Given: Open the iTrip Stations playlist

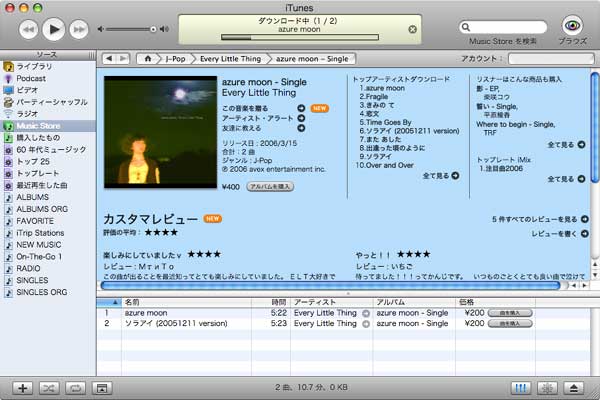Looking at the screenshot, I should [x=48, y=233].
